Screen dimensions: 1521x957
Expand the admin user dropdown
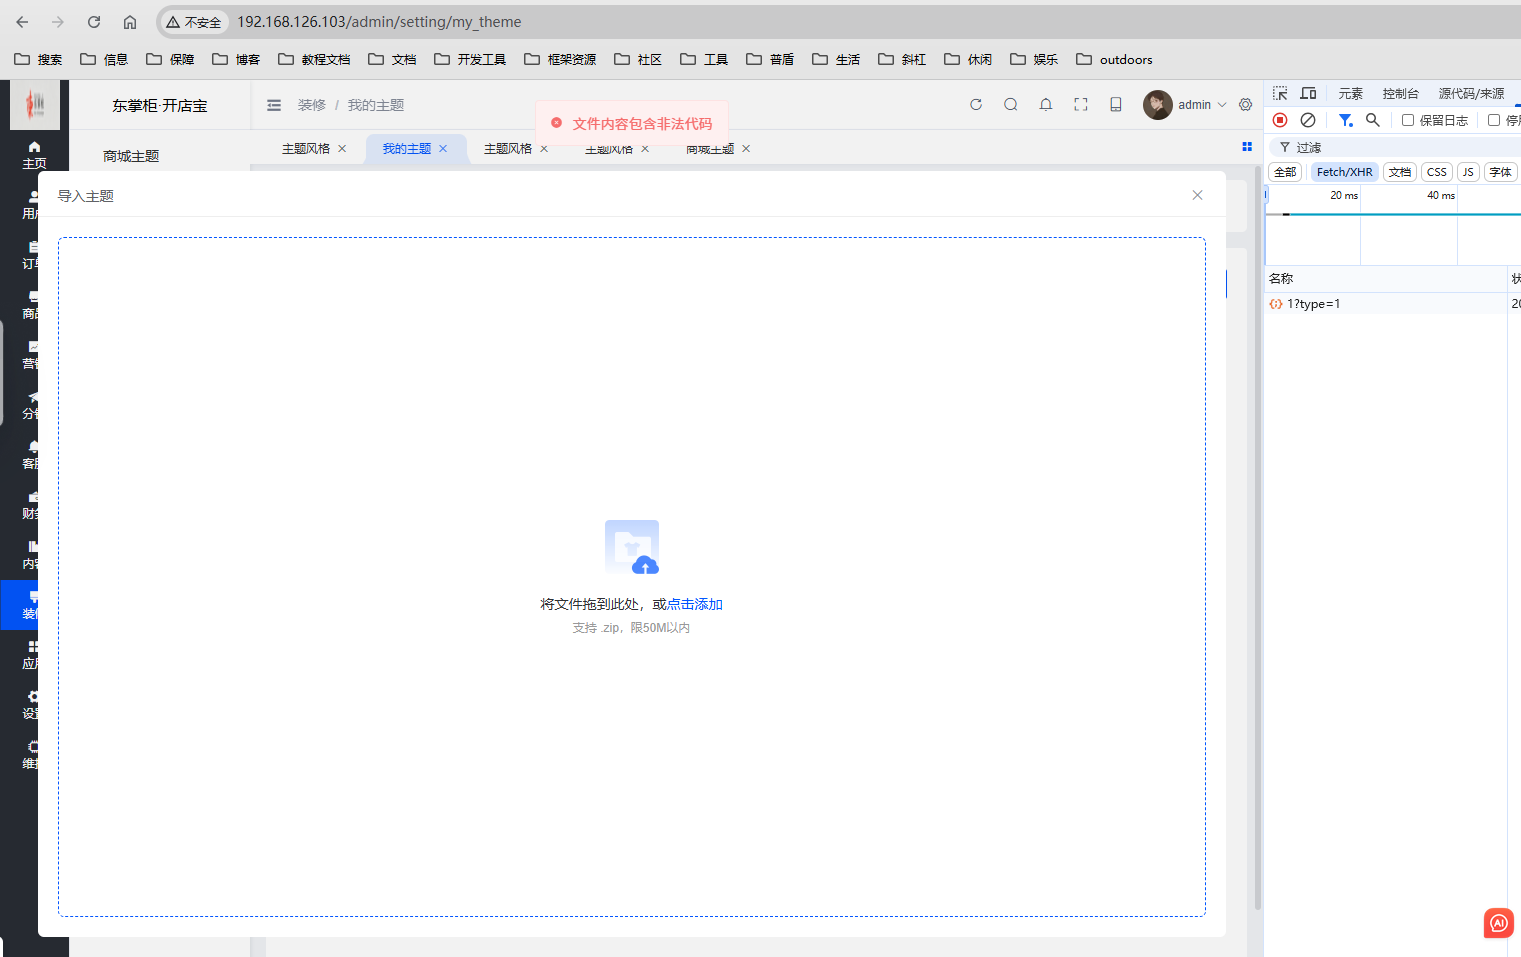(1186, 105)
